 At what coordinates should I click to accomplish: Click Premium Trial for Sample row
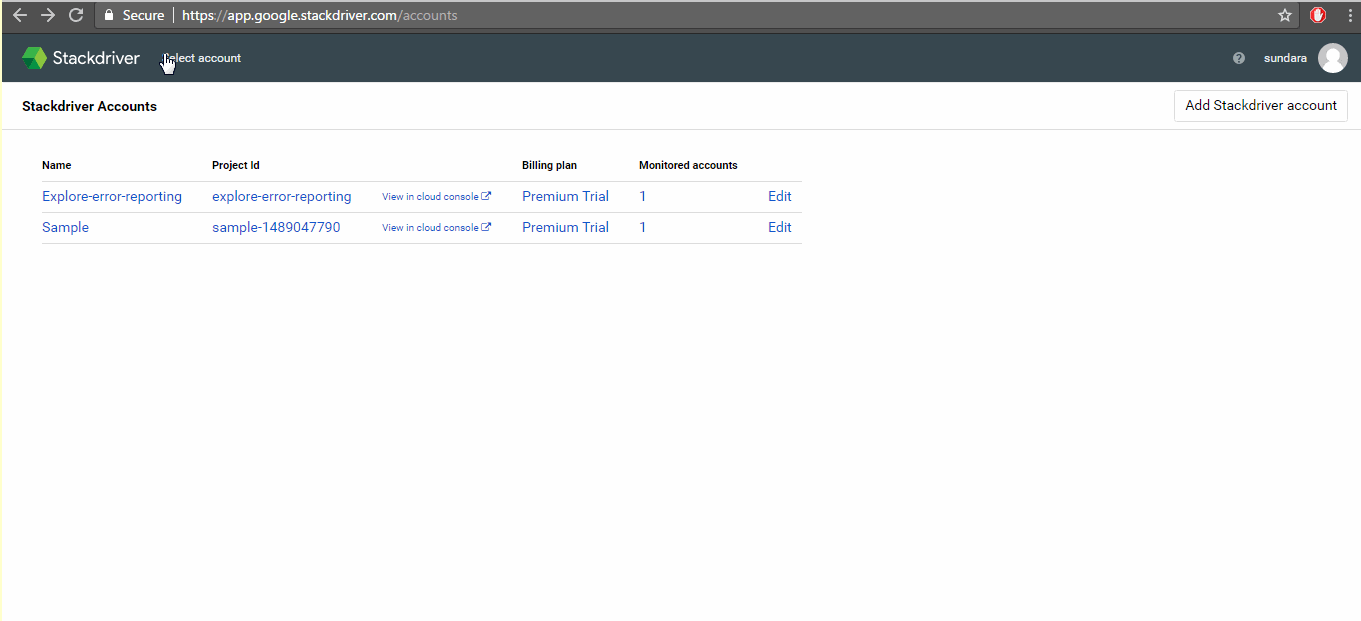[x=565, y=227]
